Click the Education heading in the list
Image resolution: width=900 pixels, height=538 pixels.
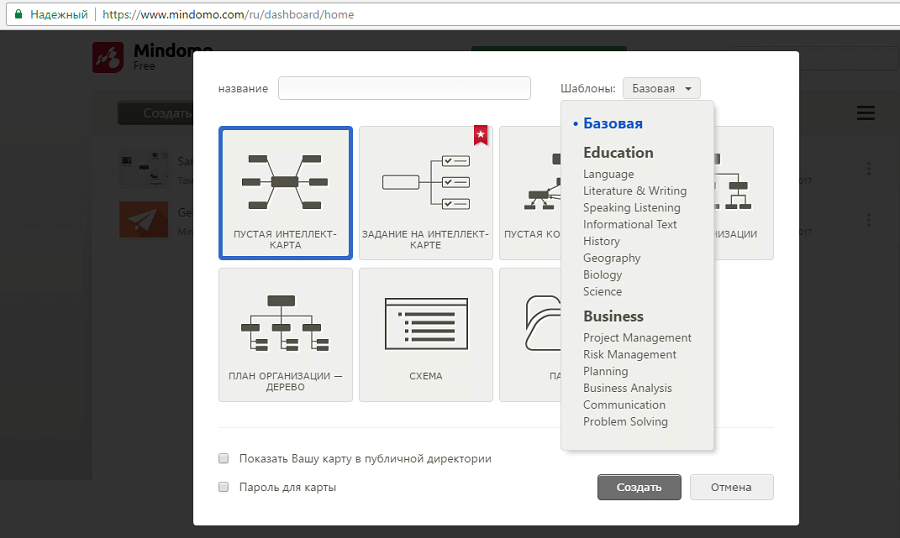tap(618, 153)
